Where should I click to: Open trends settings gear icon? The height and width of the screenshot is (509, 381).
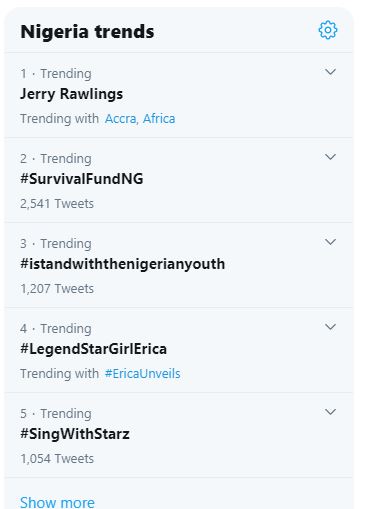click(328, 30)
